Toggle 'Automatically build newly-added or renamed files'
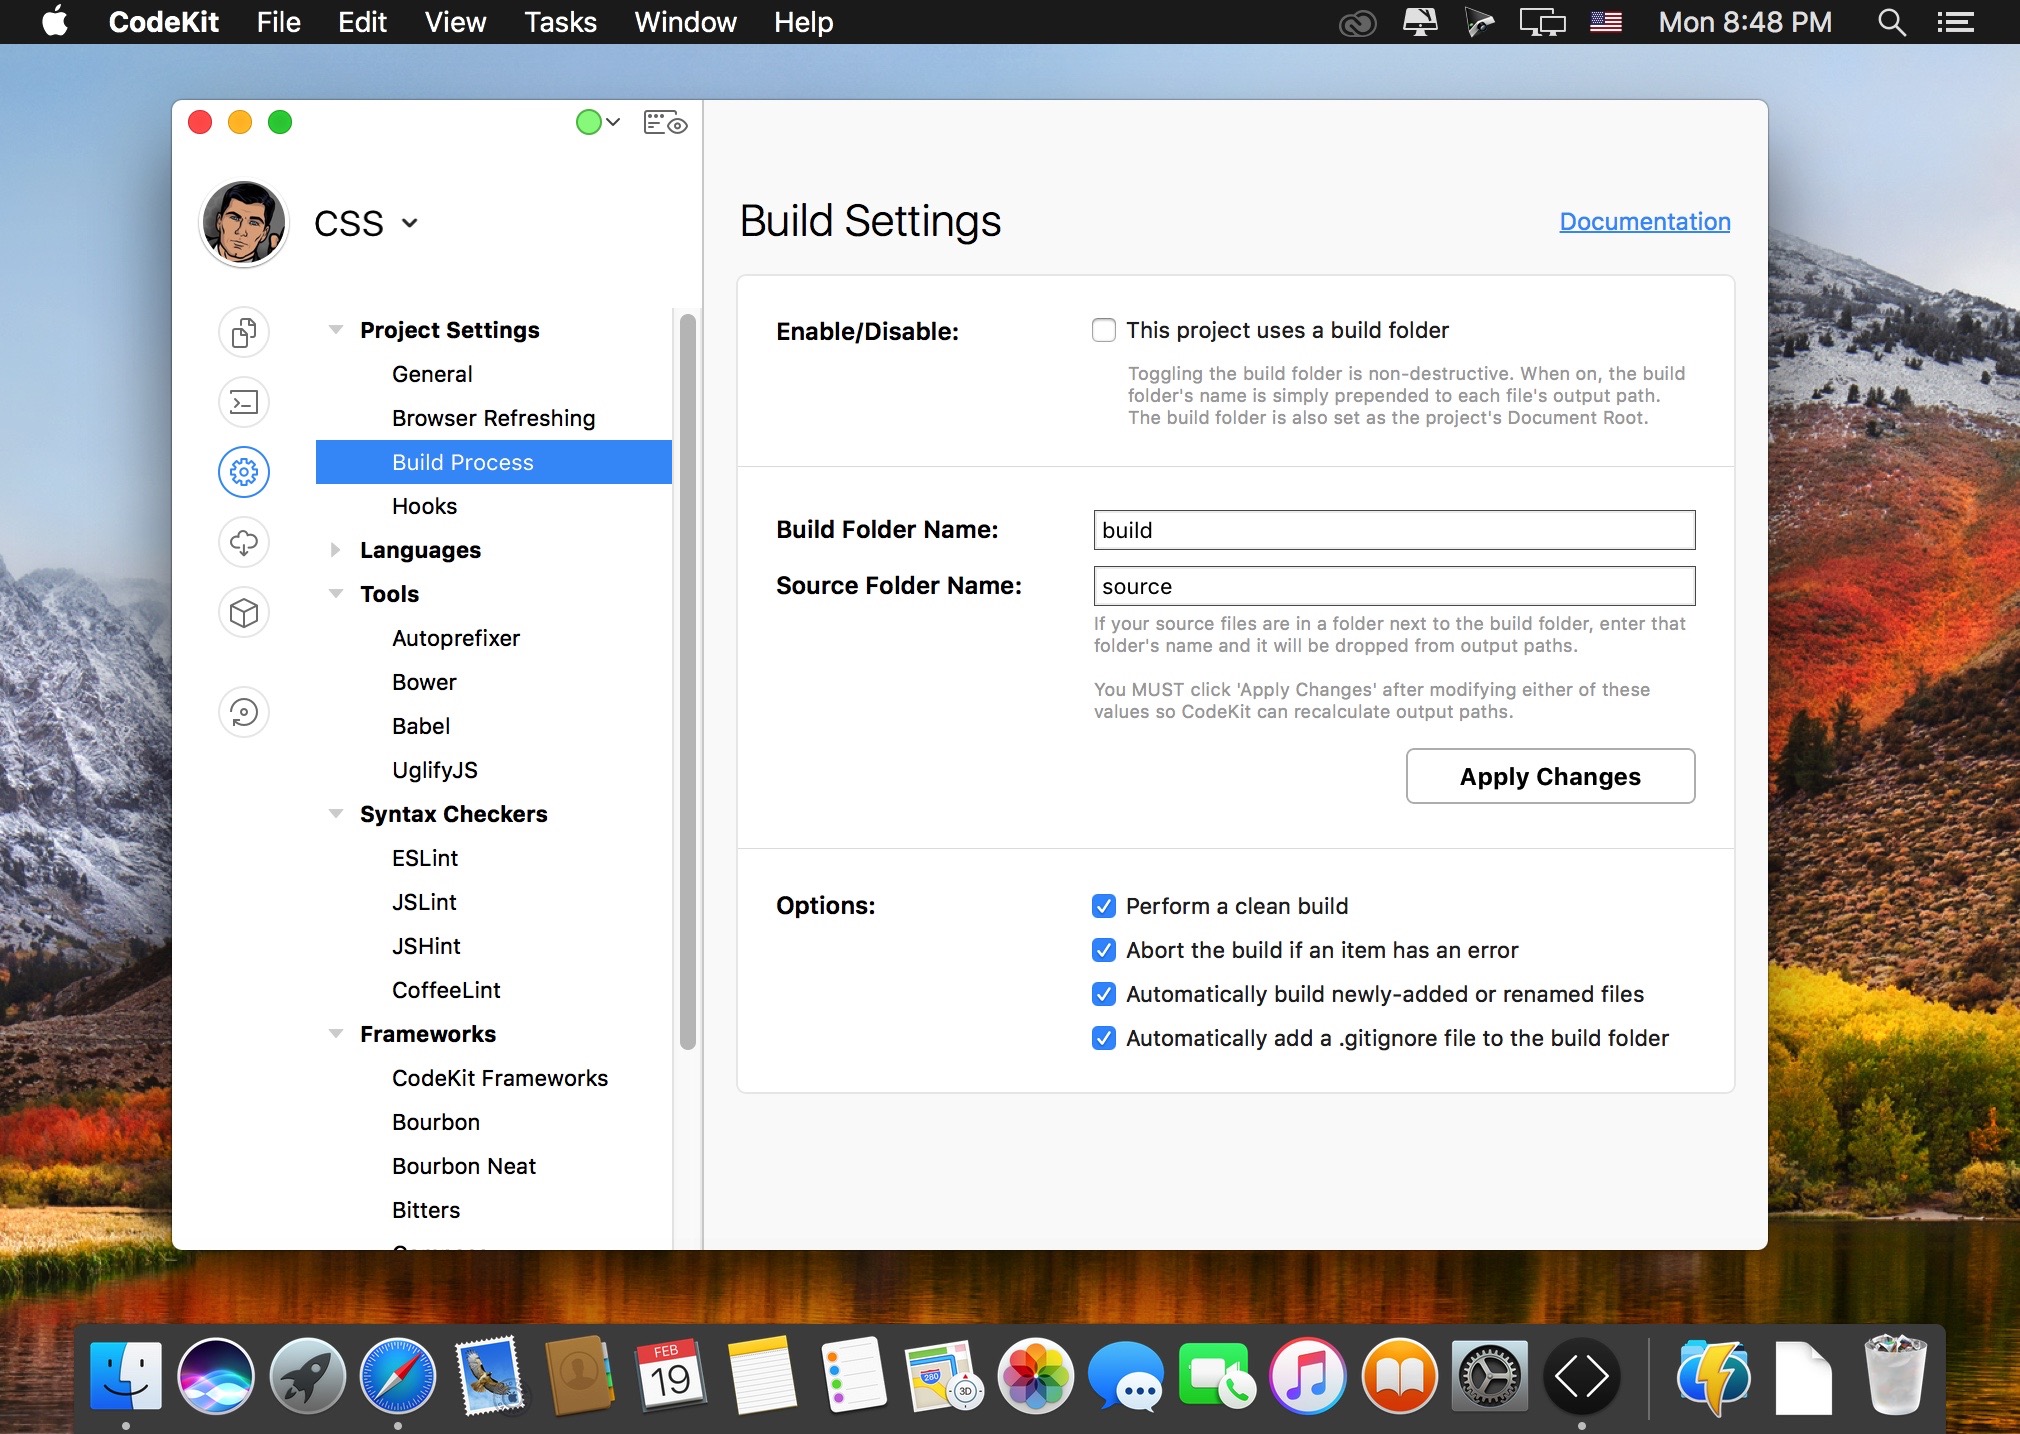The image size is (2020, 1434). [1104, 994]
